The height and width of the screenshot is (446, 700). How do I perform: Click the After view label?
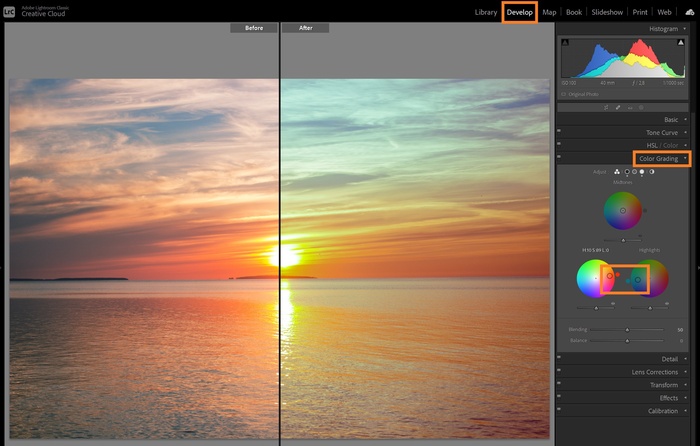[306, 28]
